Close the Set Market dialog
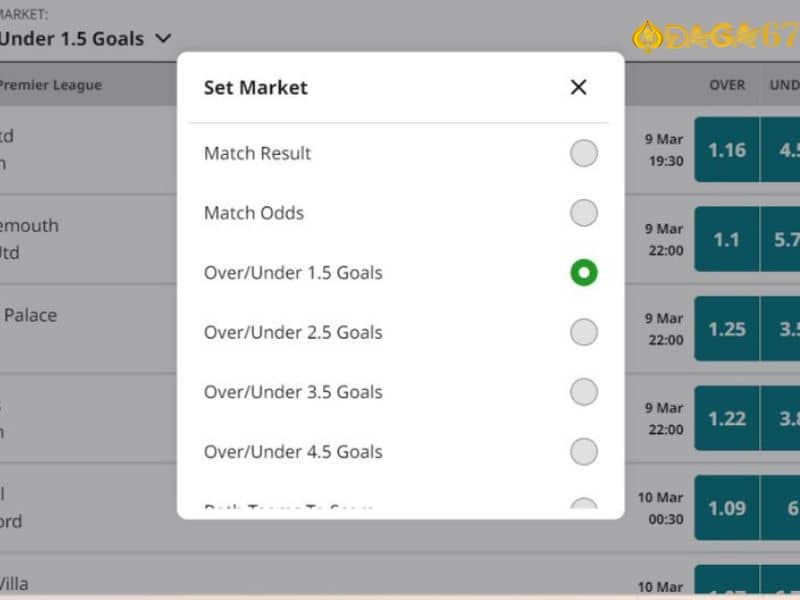The height and width of the screenshot is (600, 800). click(x=578, y=87)
